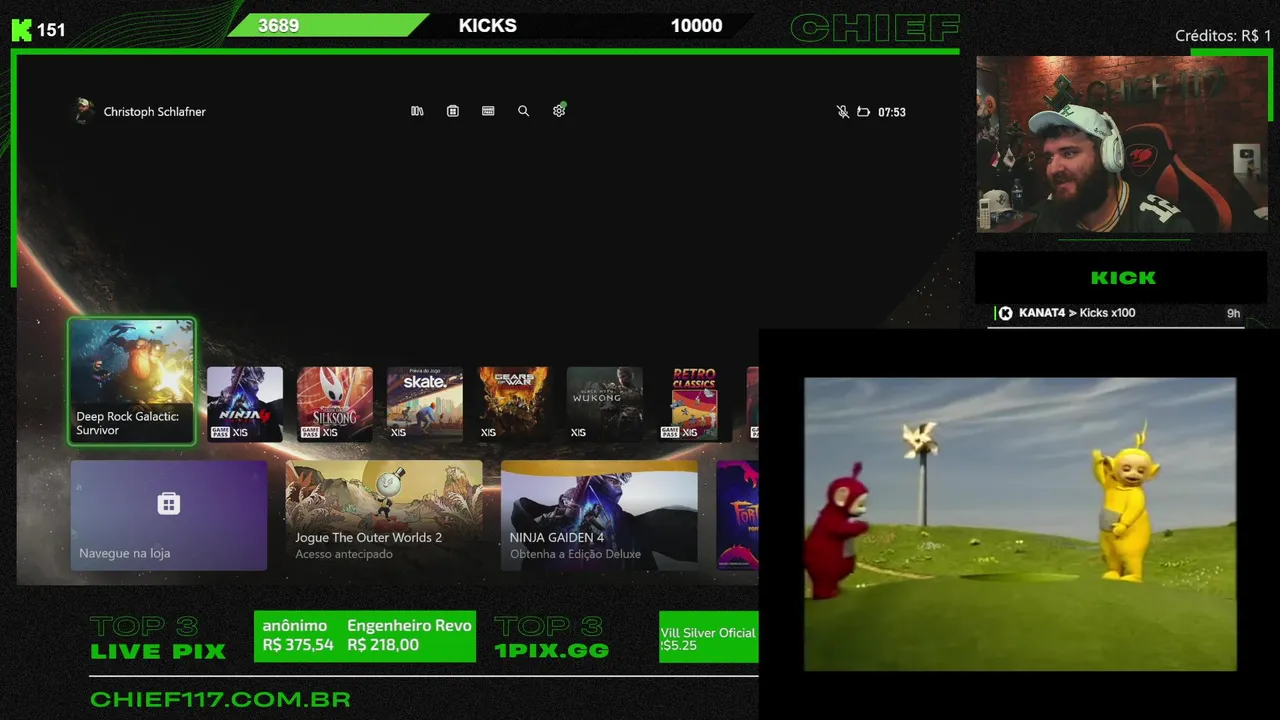Click the muted microphone status icon
This screenshot has width=1280, height=720.
pos(843,112)
